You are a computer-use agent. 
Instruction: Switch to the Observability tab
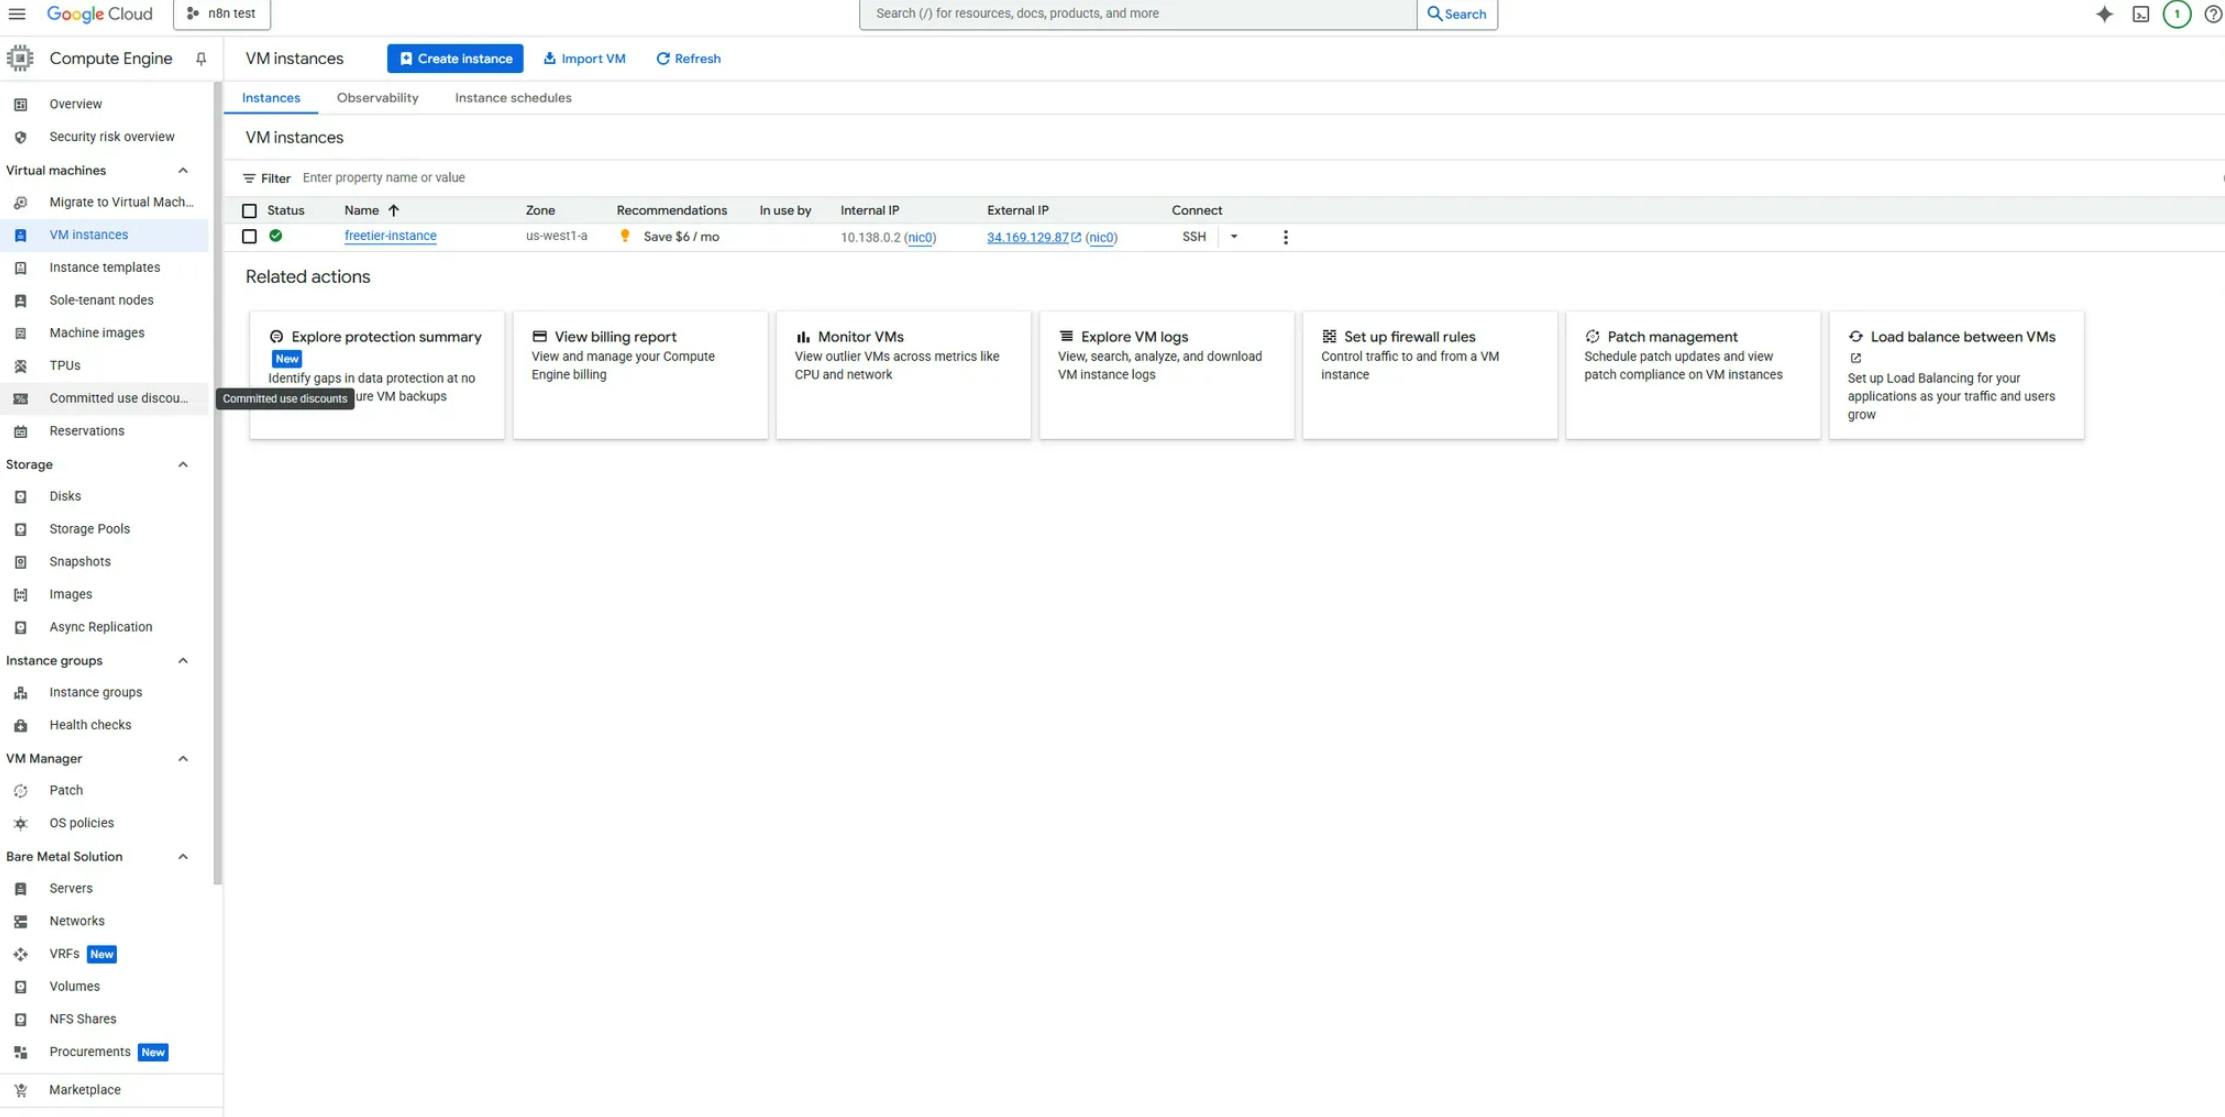coord(378,98)
